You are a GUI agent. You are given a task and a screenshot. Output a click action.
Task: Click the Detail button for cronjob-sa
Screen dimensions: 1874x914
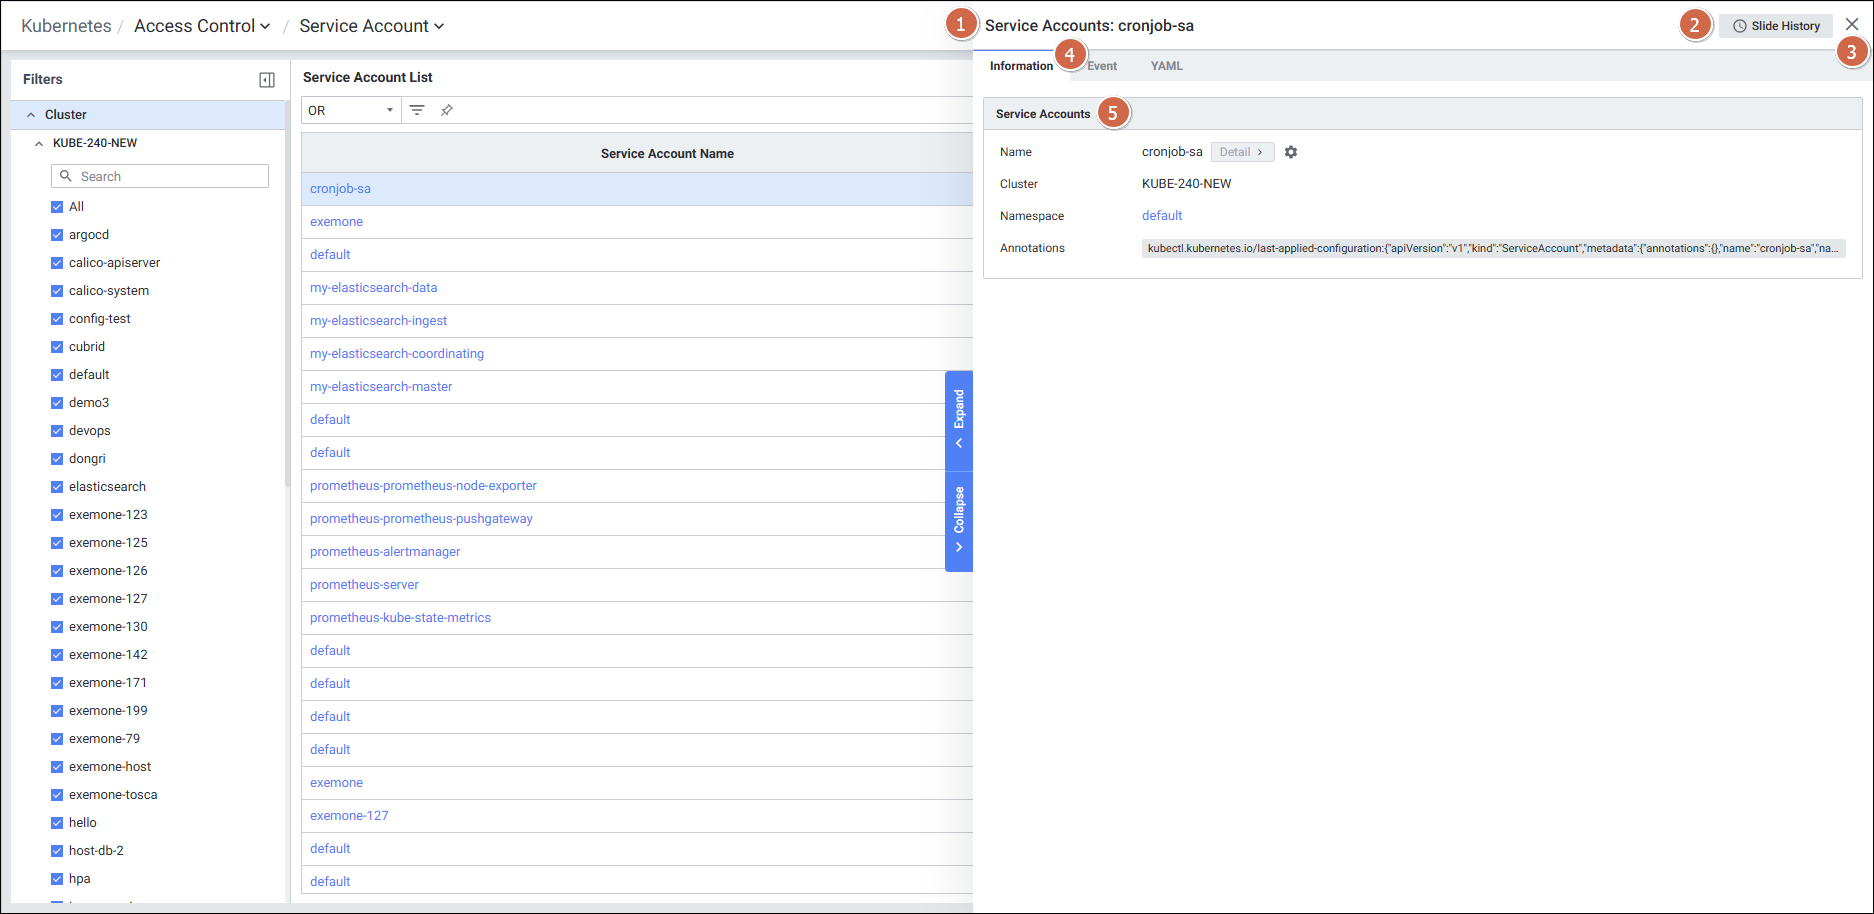[x=1242, y=152]
